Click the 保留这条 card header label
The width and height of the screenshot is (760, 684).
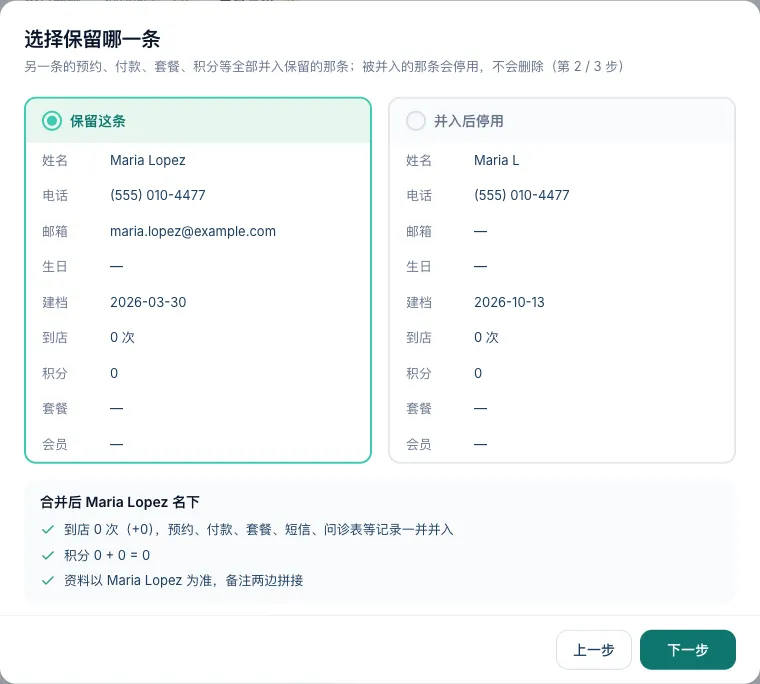click(x=97, y=121)
